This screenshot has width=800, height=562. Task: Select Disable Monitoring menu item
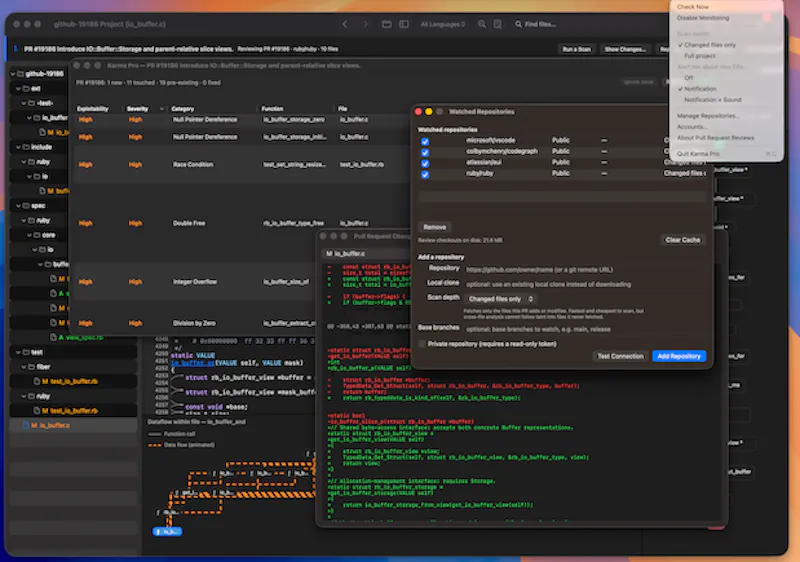click(x=703, y=18)
